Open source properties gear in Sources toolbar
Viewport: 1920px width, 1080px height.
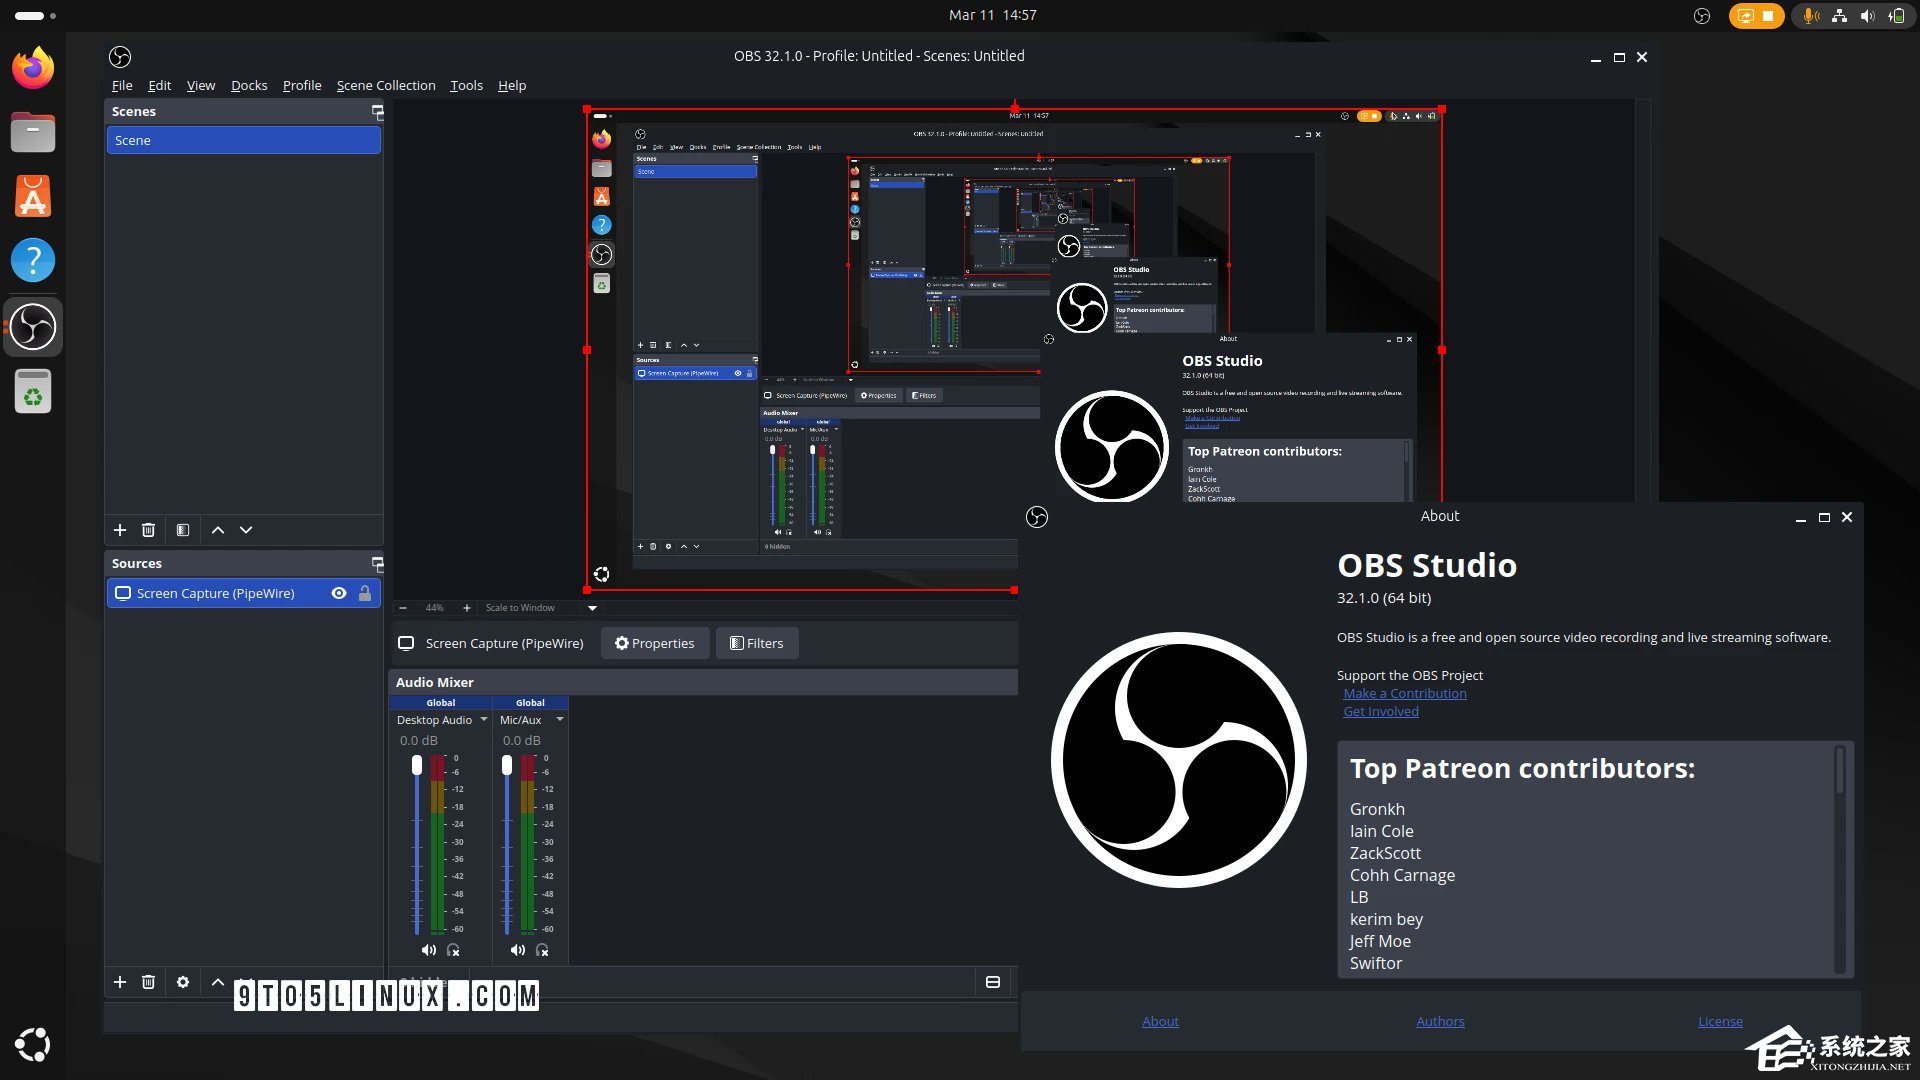(183, 982)
